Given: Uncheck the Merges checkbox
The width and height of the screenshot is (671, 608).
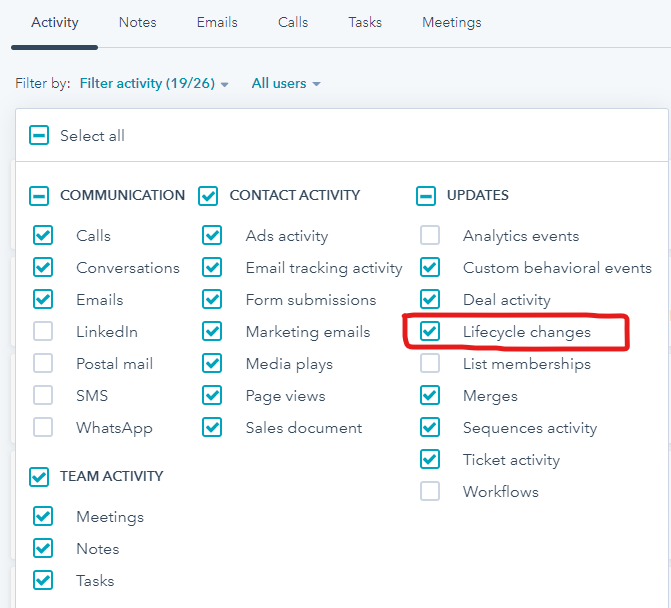Looking at the screenshot, I should point(430,395).
